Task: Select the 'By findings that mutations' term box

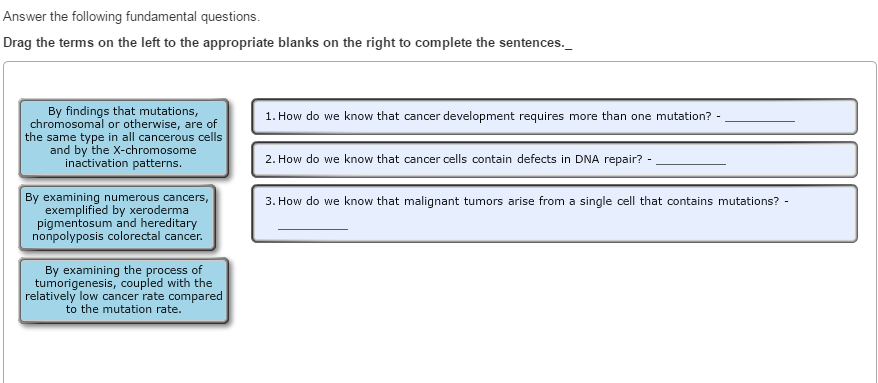Action: (124, 138)
